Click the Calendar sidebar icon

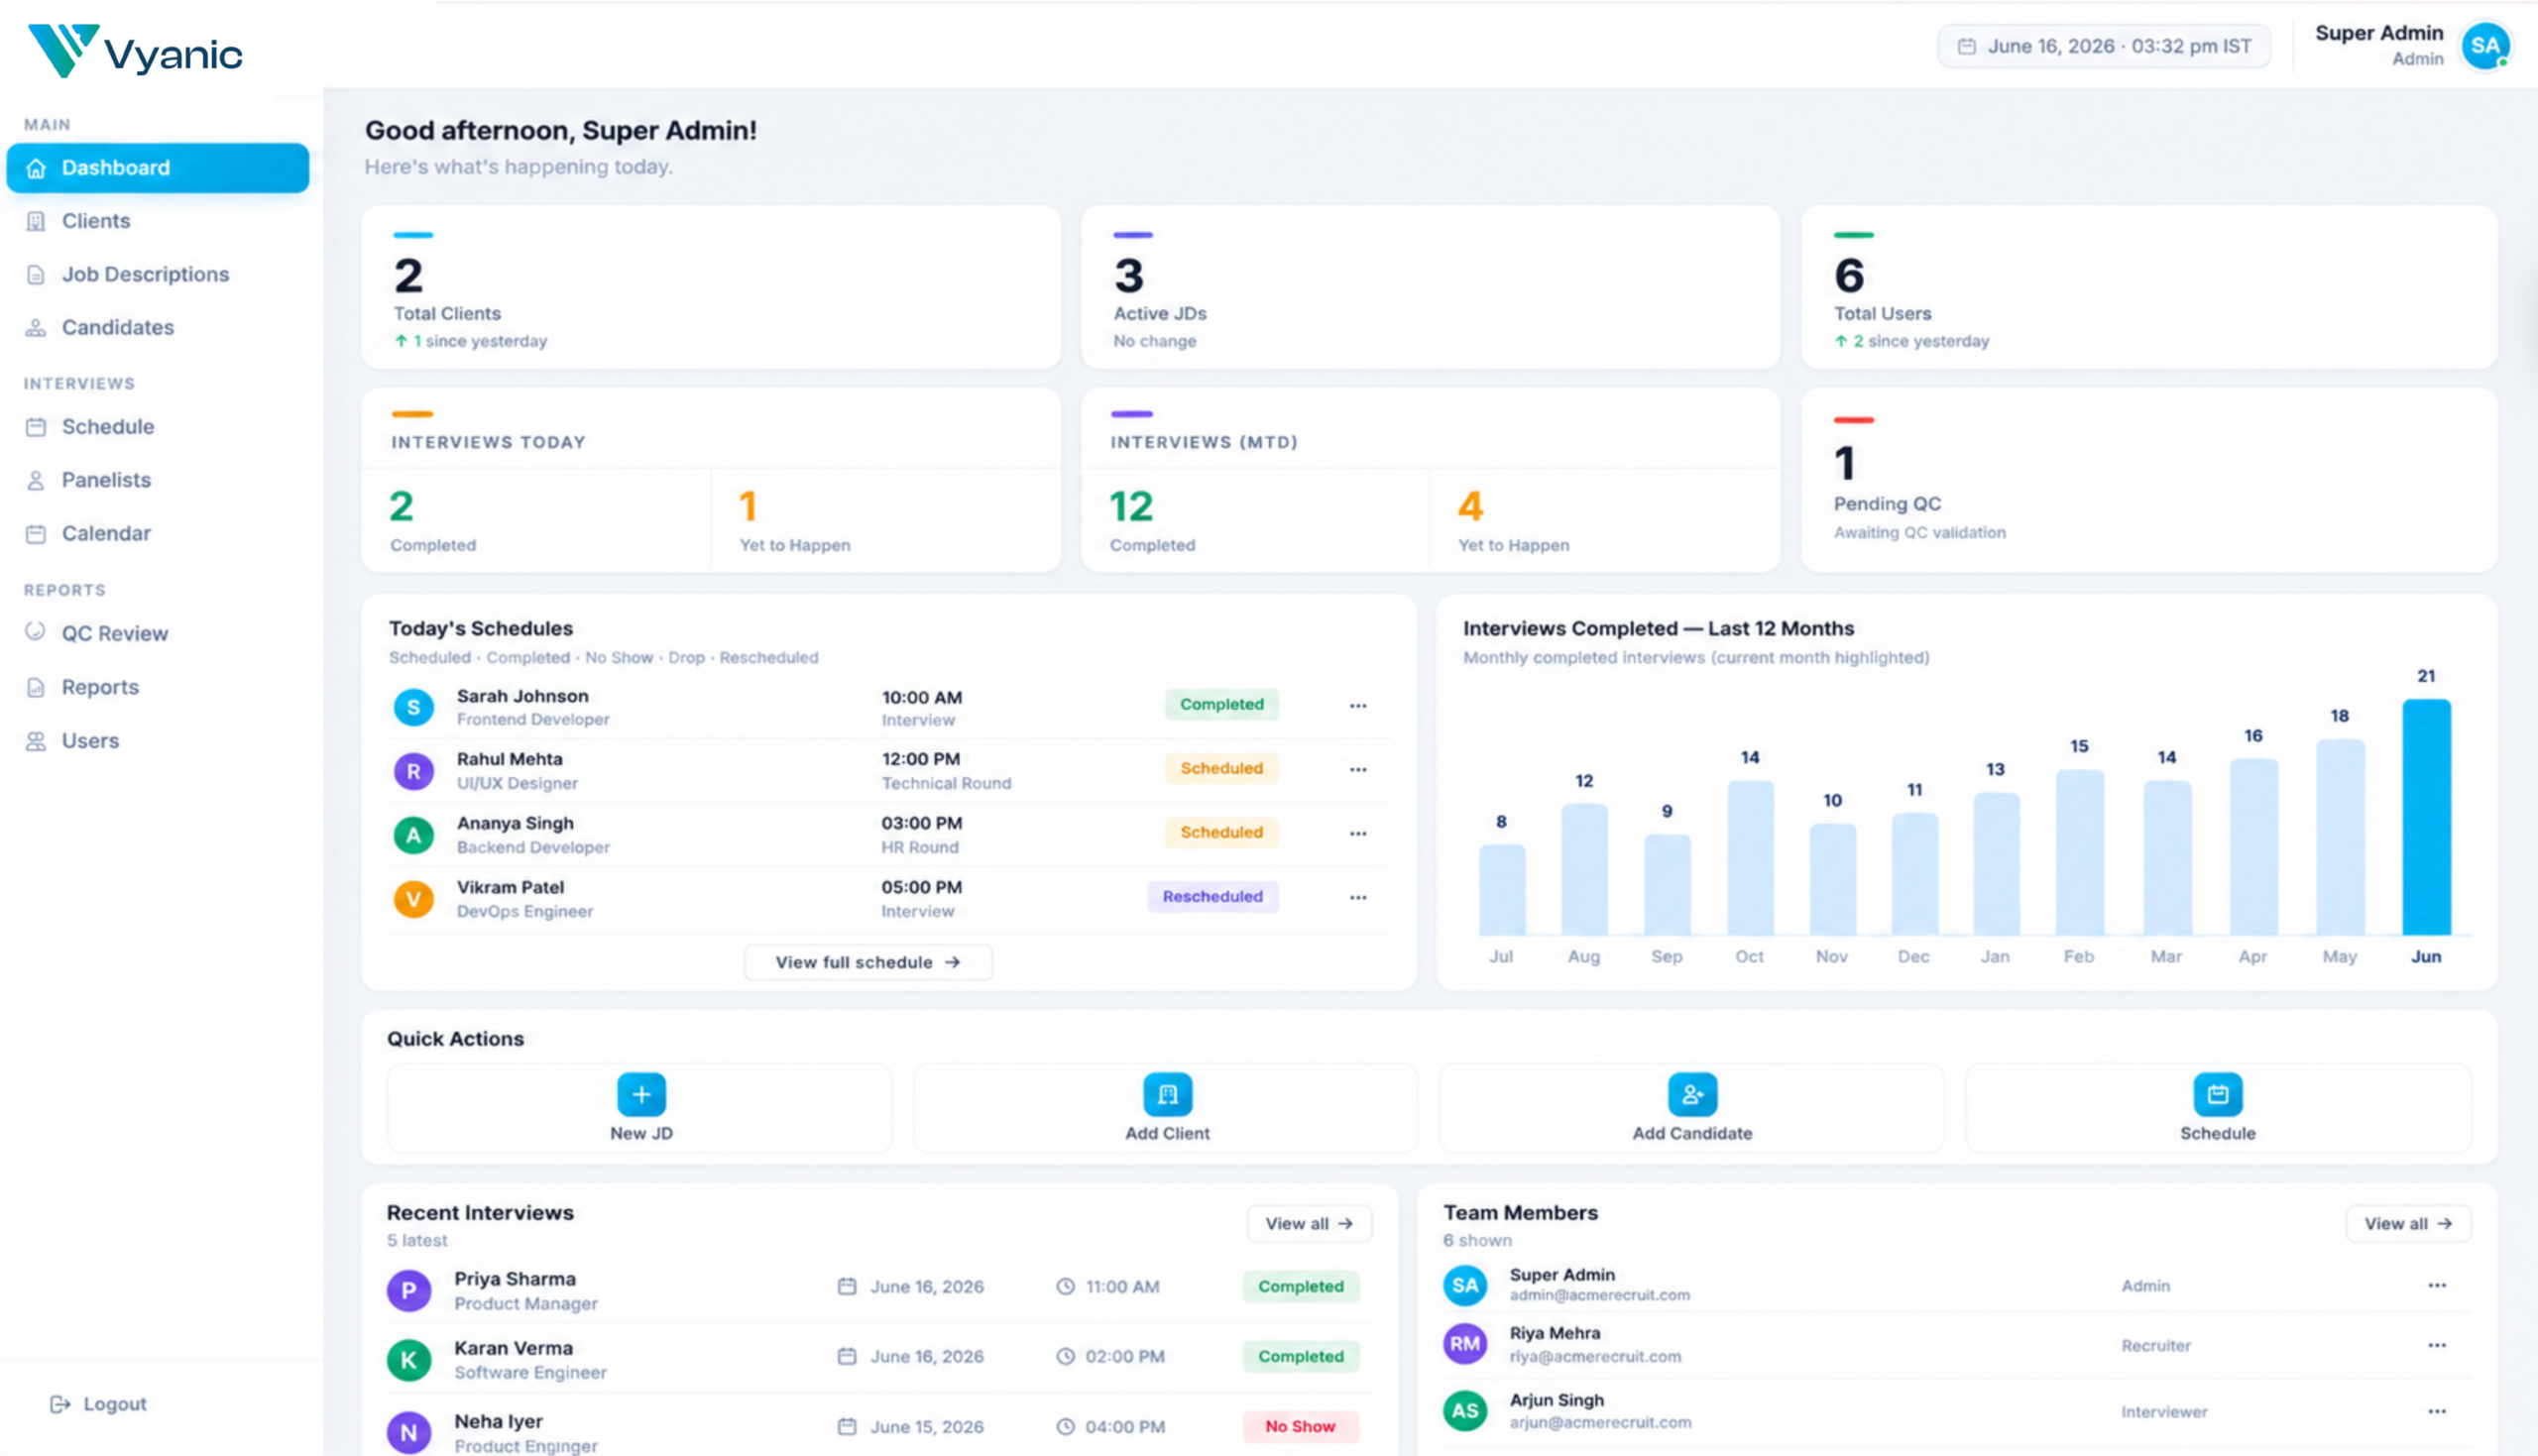36,534
